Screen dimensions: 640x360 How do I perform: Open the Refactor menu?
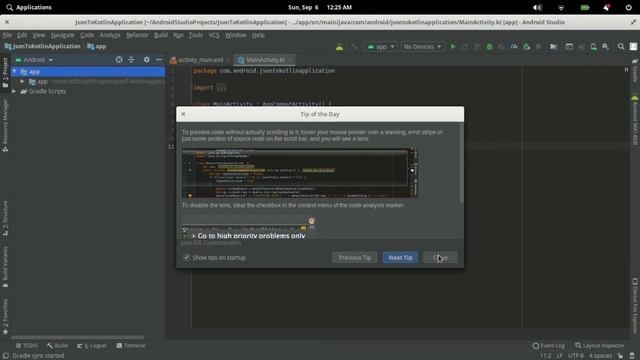tap(137, 35)
